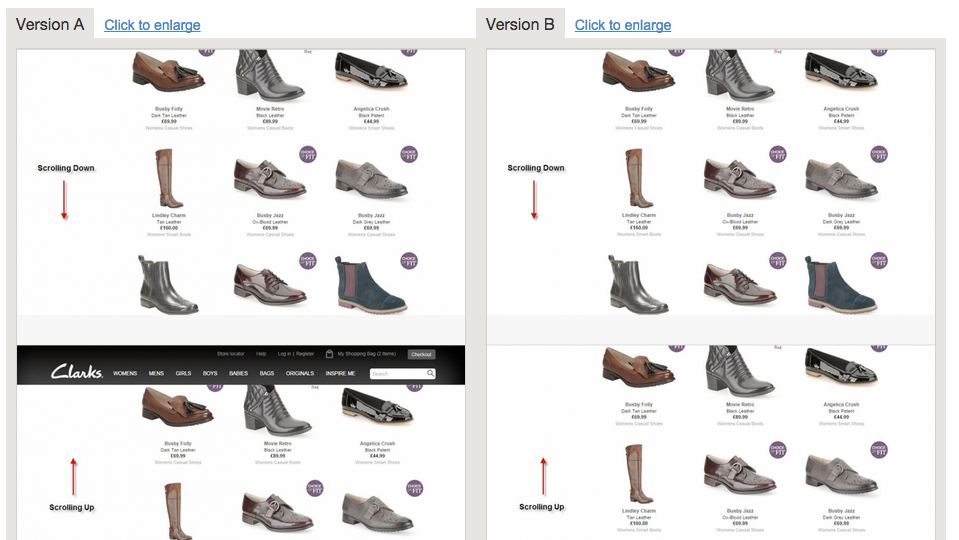The width and height of the screenshot is (959, 540).
Task: Click Choice of Fit badge on Ox-Blood Busby Jazz, Version A scrolling-down view
Action: 308,154
